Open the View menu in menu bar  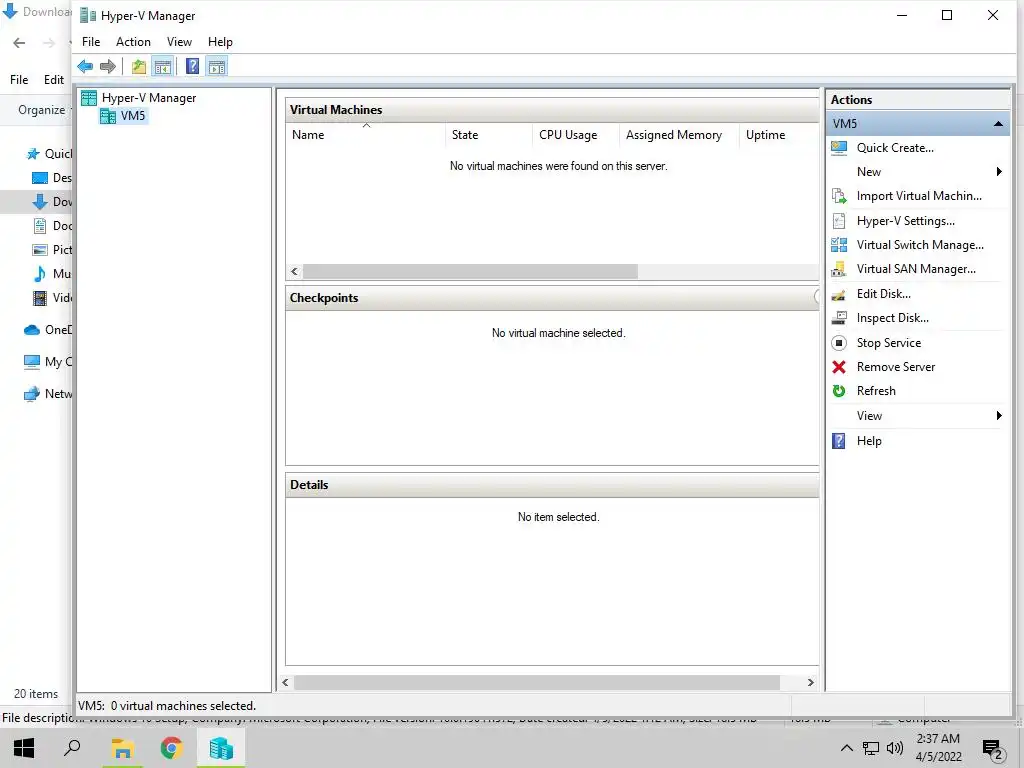[179, 42]
